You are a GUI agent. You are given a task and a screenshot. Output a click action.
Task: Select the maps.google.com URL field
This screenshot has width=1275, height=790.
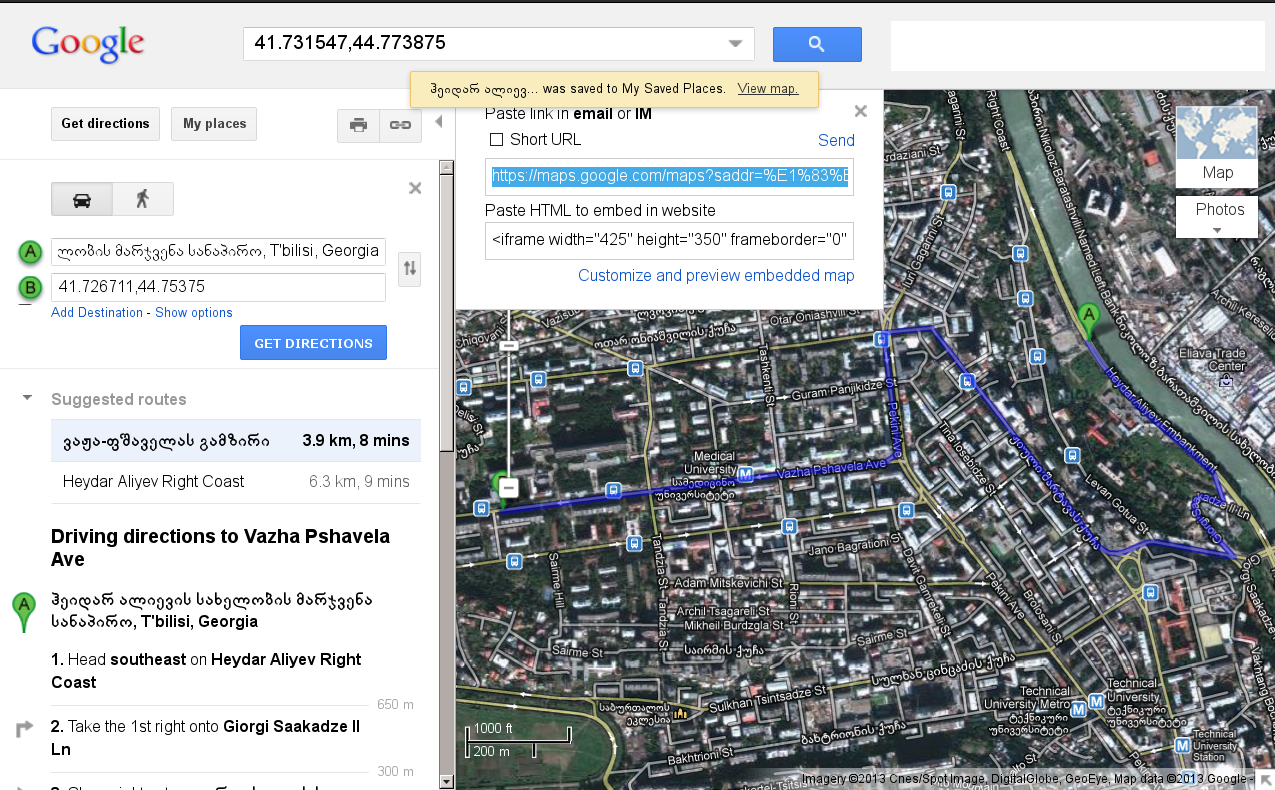(x=669, y=177)
